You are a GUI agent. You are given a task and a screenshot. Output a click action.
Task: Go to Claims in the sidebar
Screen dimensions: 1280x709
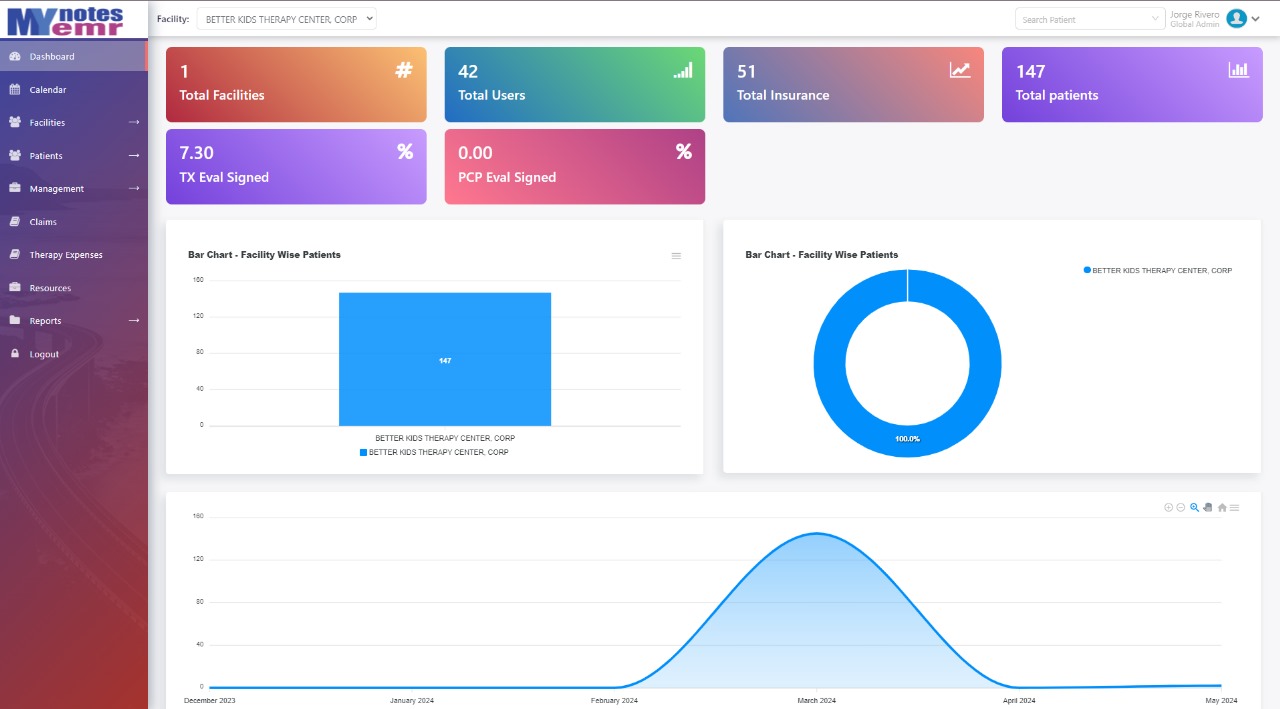[x=43, y=222]
